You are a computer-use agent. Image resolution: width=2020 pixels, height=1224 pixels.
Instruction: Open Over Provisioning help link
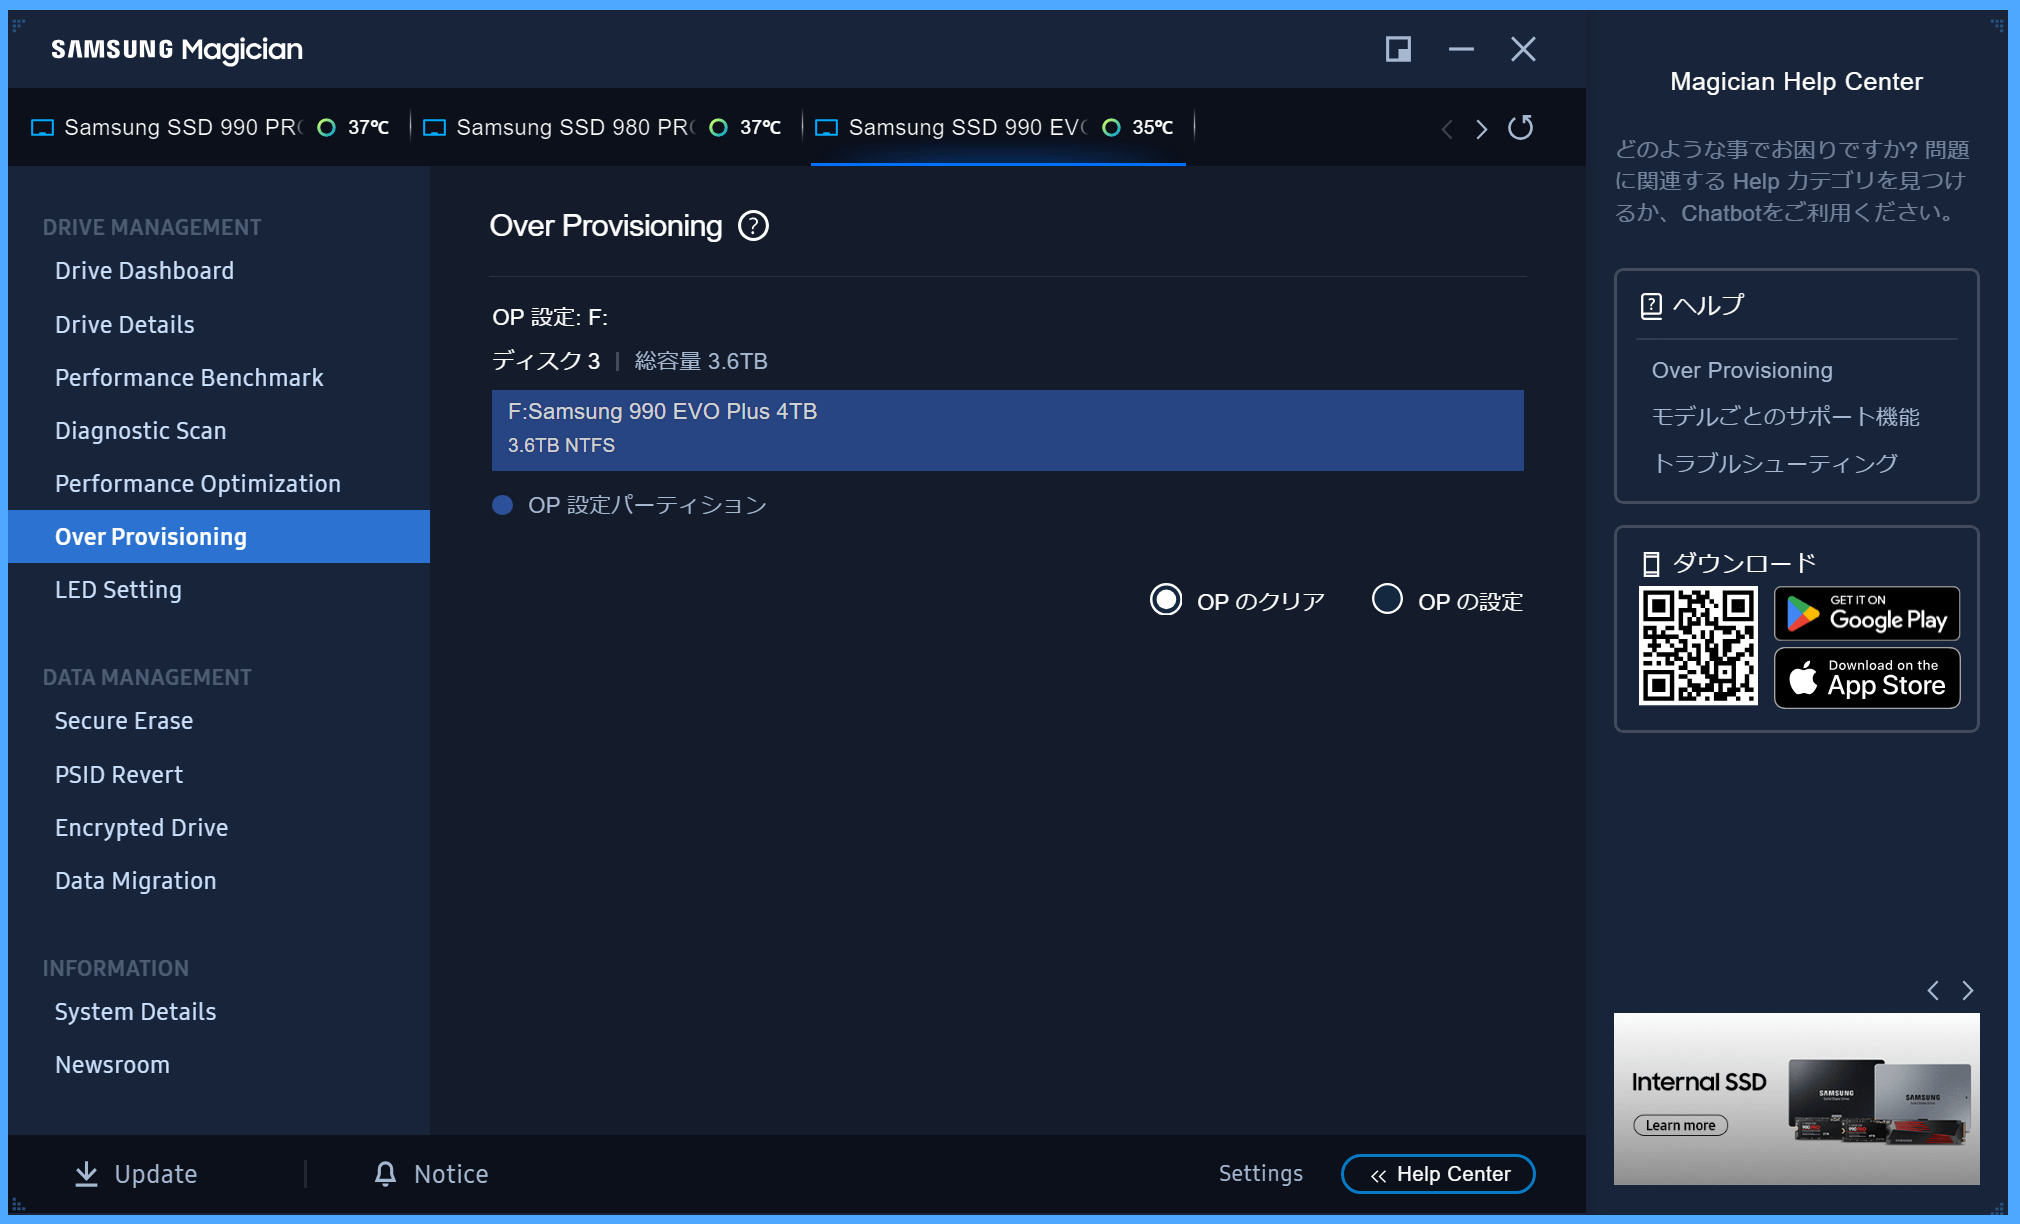[1742, 371]
